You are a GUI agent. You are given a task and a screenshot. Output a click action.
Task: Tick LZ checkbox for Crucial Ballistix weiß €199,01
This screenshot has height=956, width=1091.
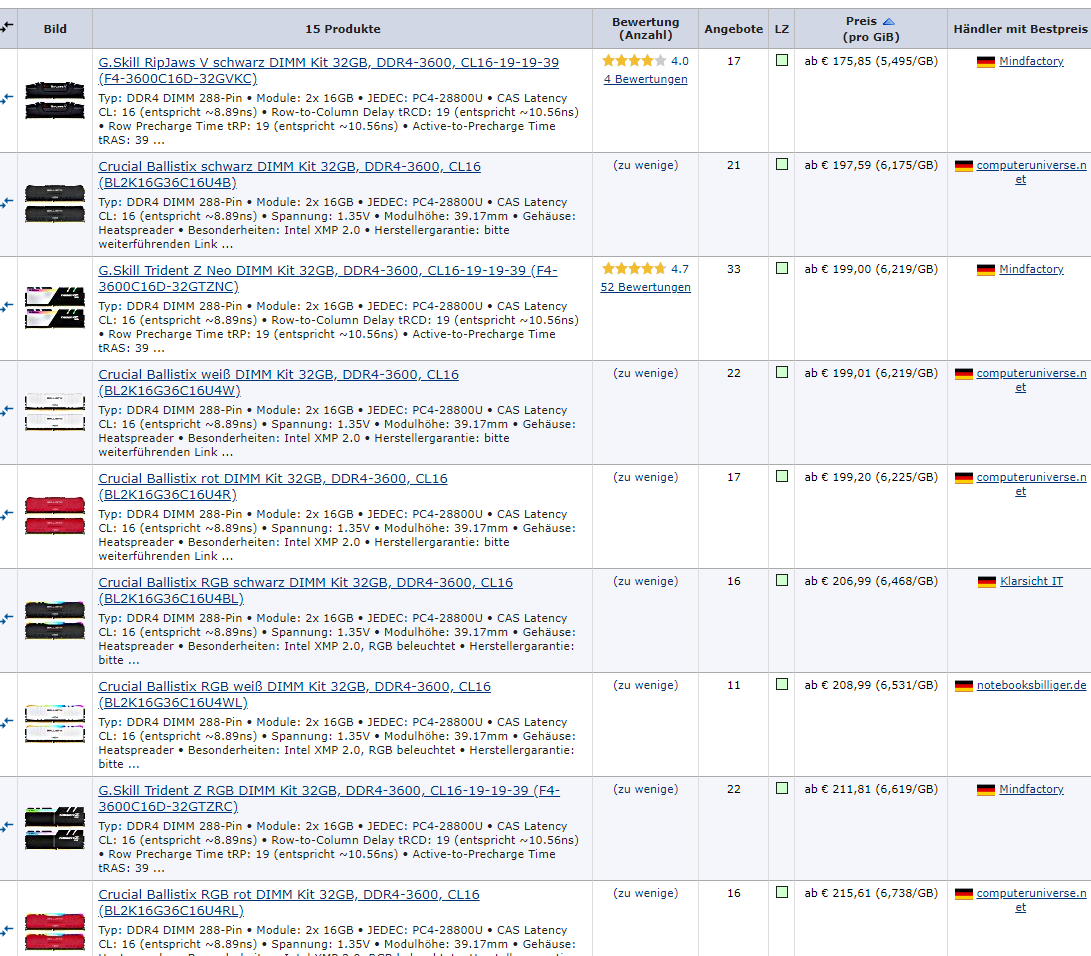tap(782, 372)
